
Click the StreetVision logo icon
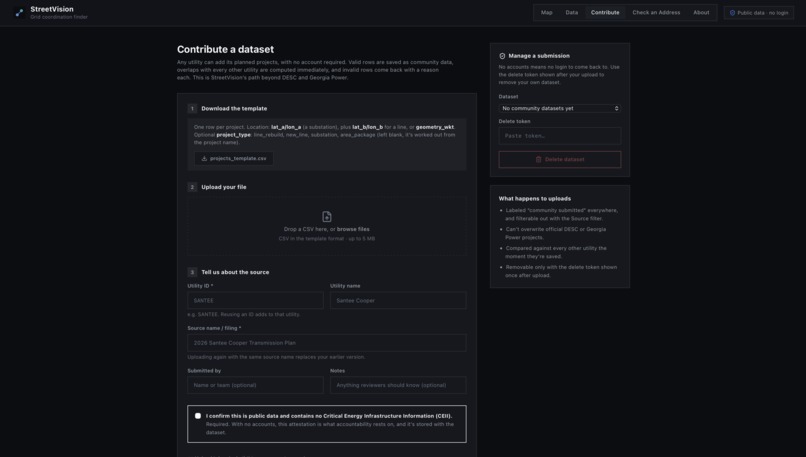point(20,13)
